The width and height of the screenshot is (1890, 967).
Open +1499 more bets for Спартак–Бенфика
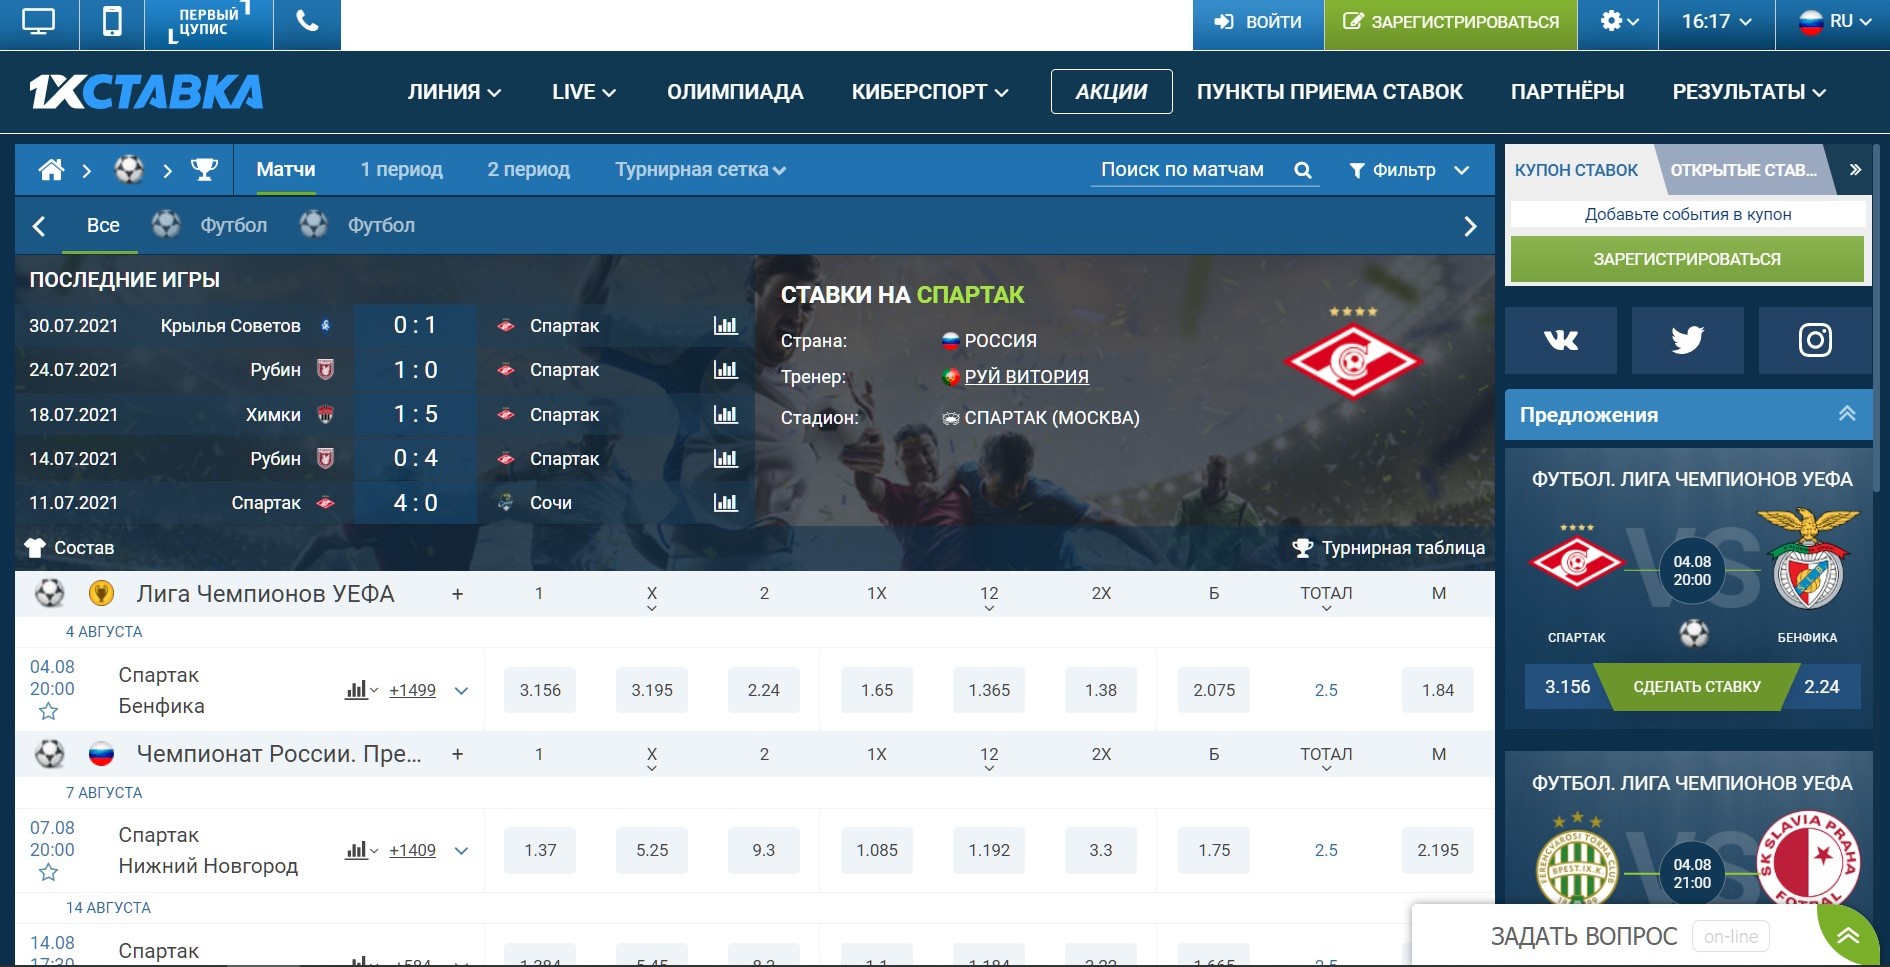click(x=412, y=690)
